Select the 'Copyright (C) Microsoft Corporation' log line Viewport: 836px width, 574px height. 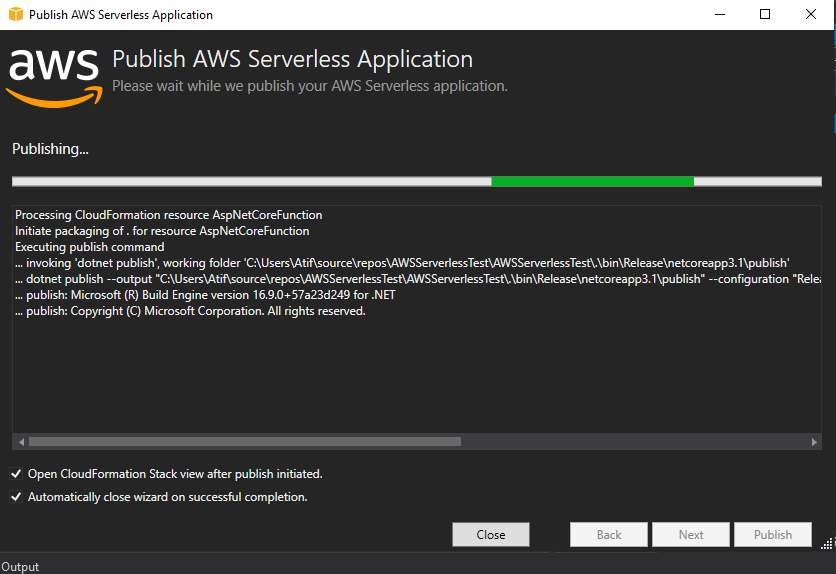(x=190, y=311)
